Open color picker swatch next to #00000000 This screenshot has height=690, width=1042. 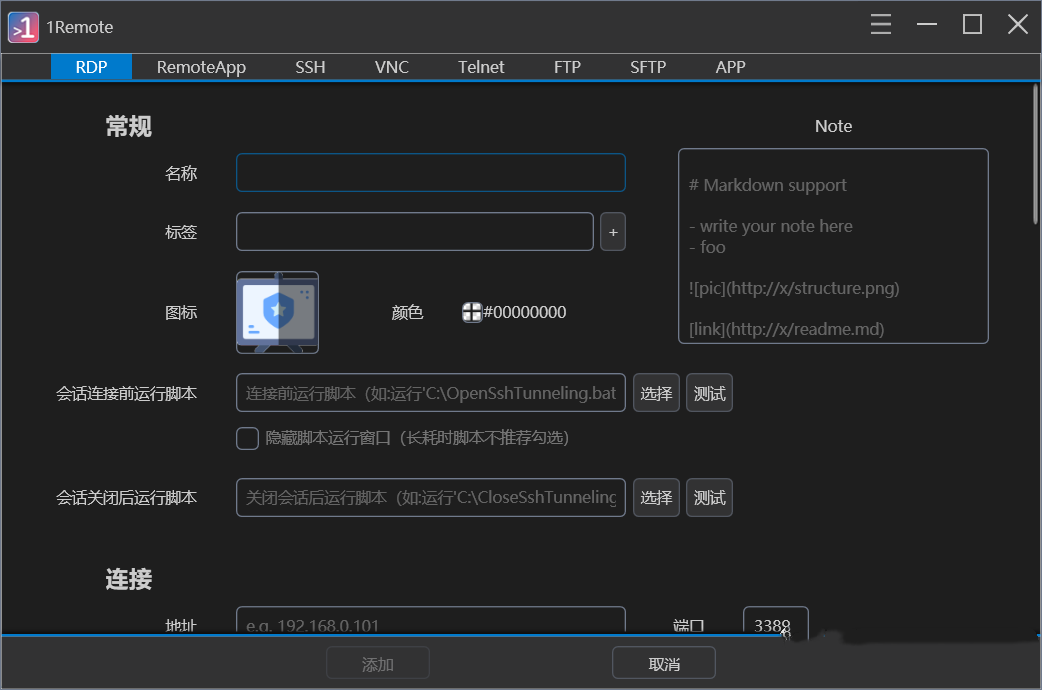[471, 312]
